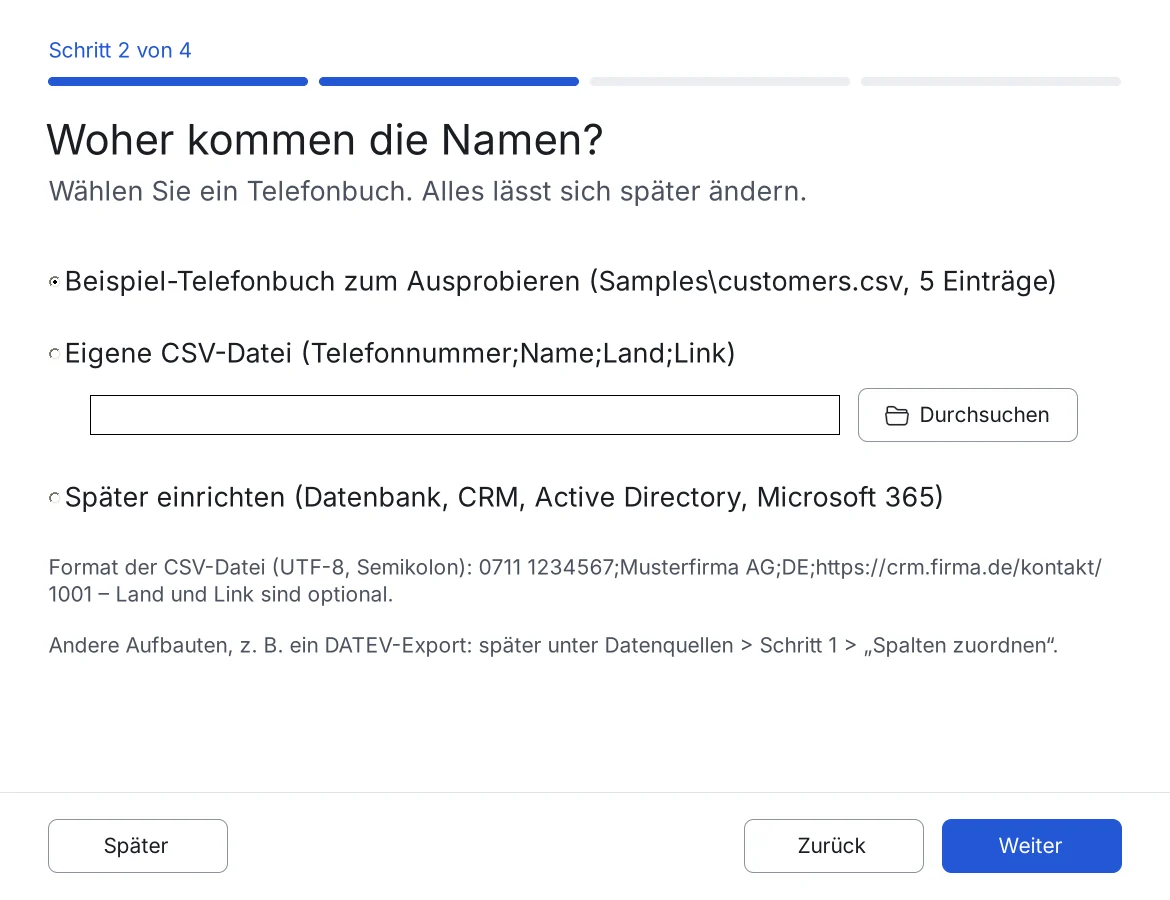The width and height of the screenshot is (1170, 900).
Task: Click the 'Schritt 2 von 4' label
Action: pyautogui.click(x=120, y=50)
